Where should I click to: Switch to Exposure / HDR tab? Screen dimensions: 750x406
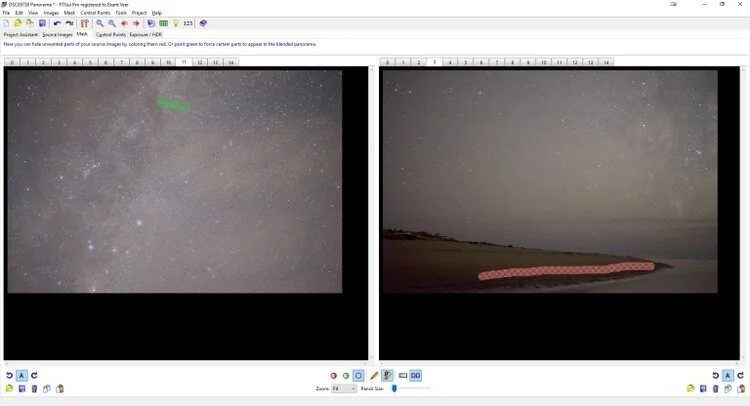[x=146, y=34]
